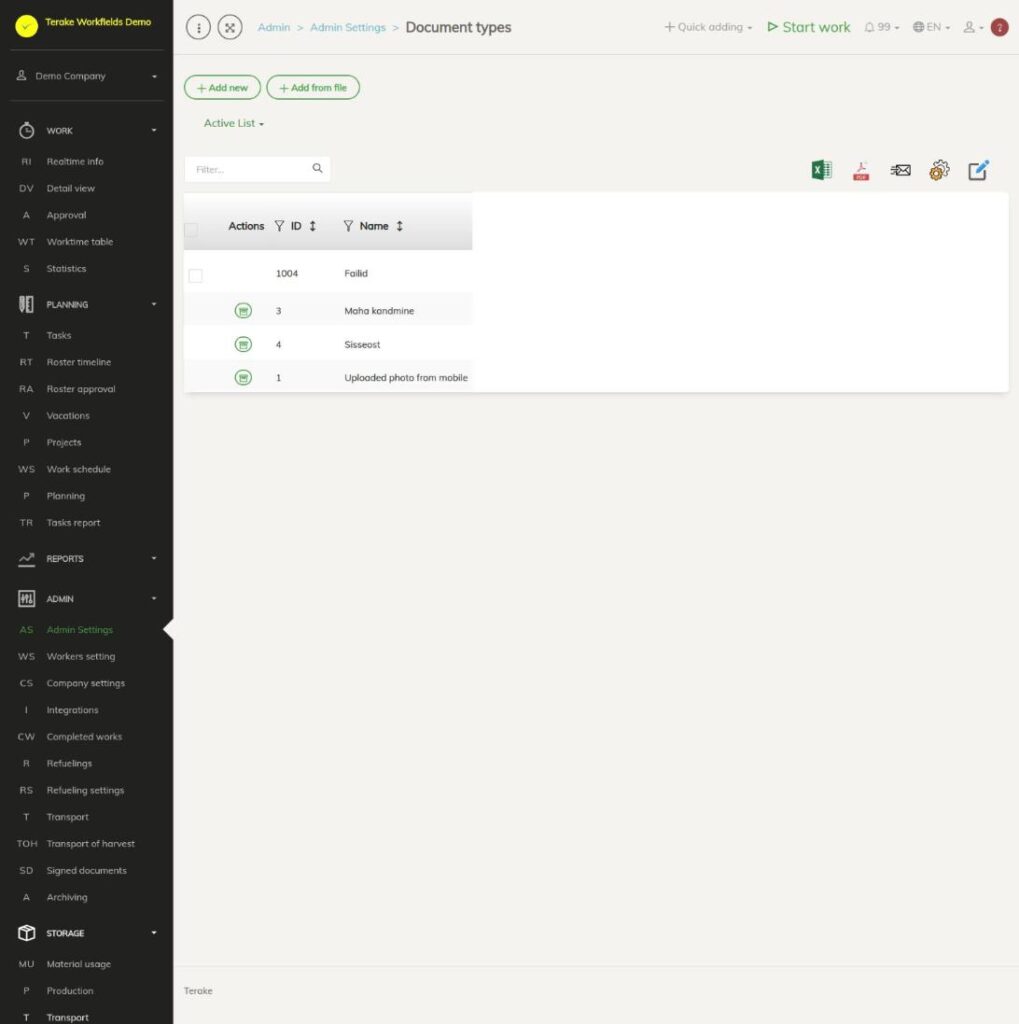The height and width of the screenshot is (1024, 1019).
Task: Tick the checkbox for Failid row
Action: [x=195, y=276]
